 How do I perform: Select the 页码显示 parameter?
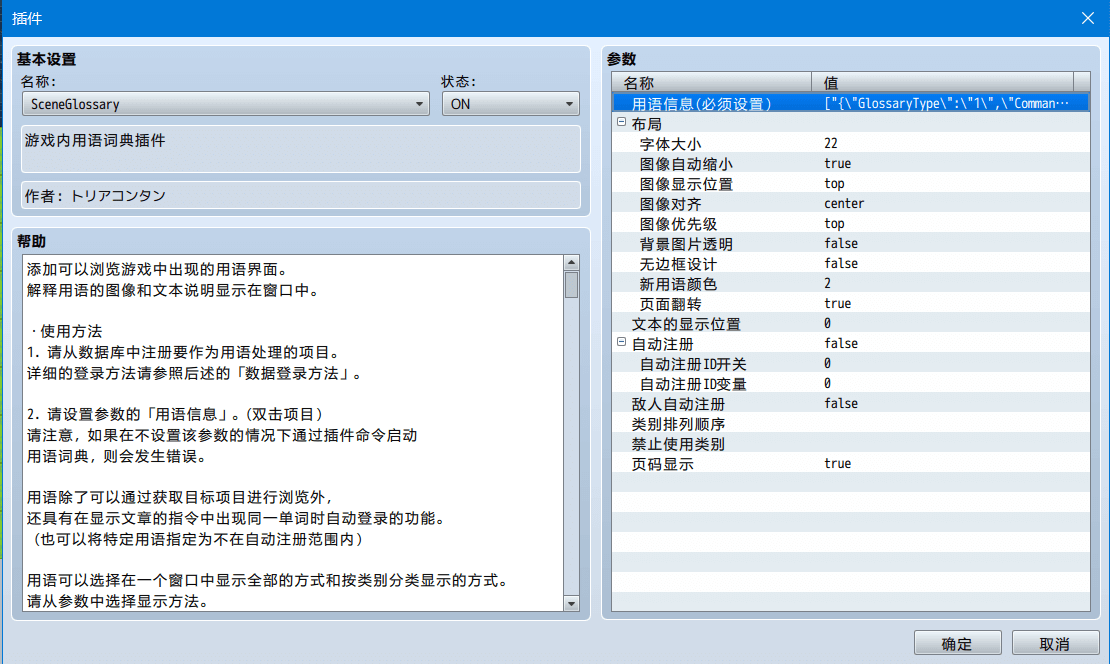(850, 464)
